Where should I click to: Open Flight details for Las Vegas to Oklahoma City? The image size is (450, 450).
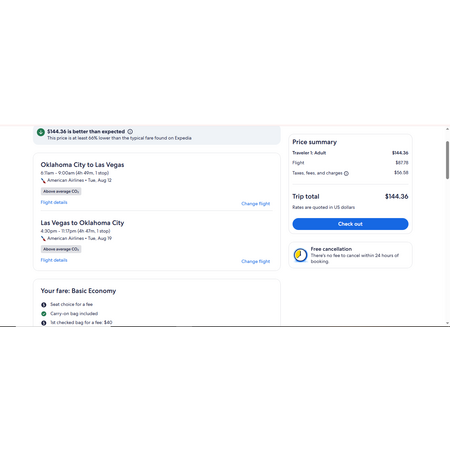pyautogui.click(x=54, y=260)
